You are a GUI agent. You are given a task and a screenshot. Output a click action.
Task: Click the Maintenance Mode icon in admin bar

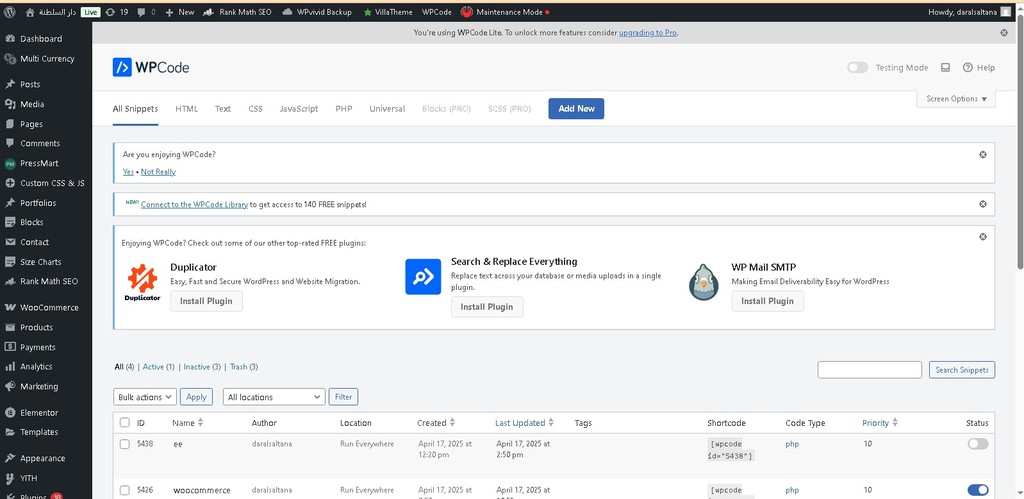(x=466, y=12)
